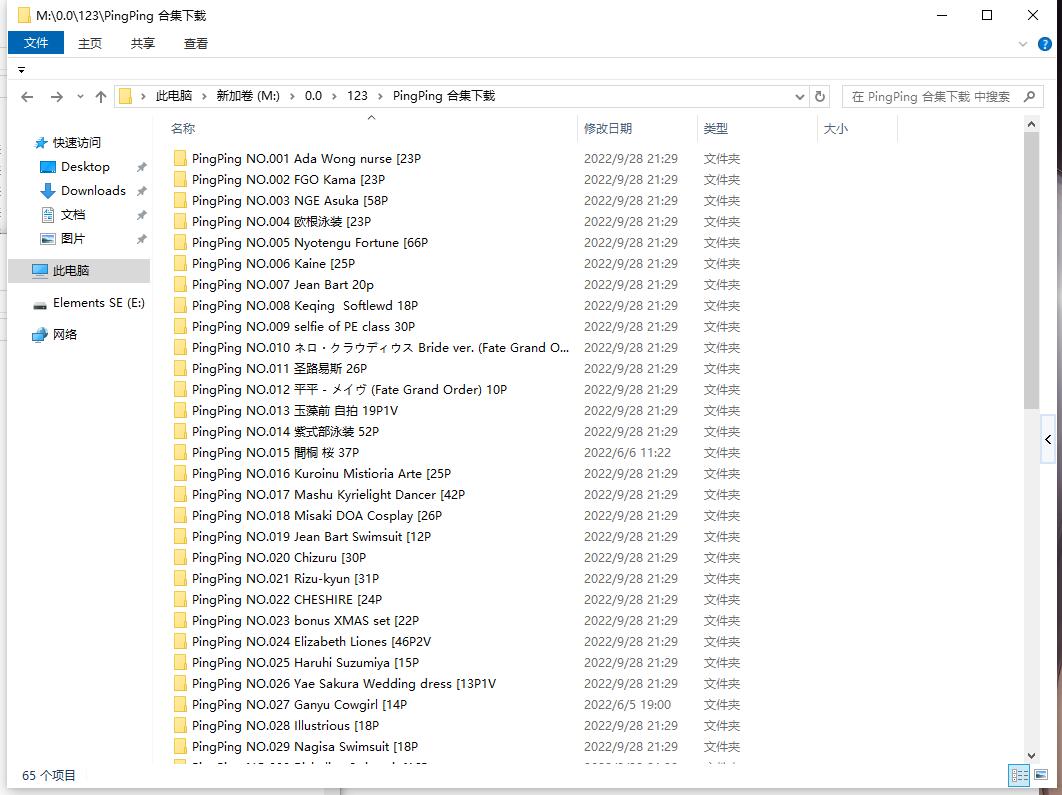Unpin Downloads using its pin icon

click(x=142, y=191)
